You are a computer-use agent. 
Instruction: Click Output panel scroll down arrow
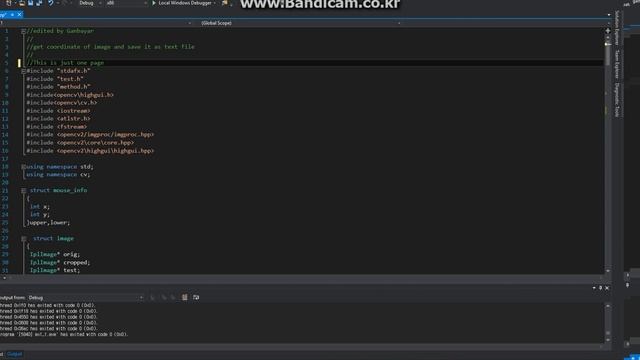pos(607,340)
